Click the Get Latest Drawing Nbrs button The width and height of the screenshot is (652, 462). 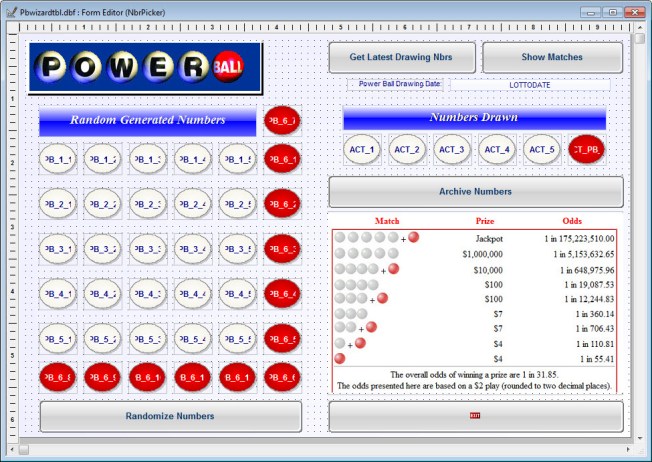402,57
